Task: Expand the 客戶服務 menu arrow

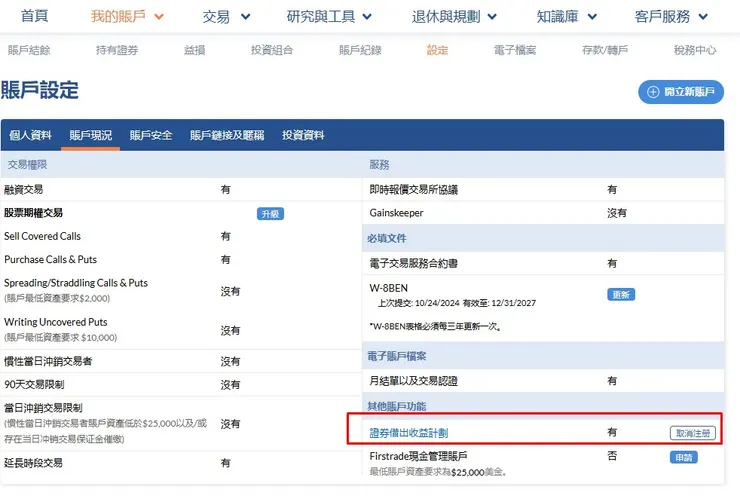Action: [703, 17]
